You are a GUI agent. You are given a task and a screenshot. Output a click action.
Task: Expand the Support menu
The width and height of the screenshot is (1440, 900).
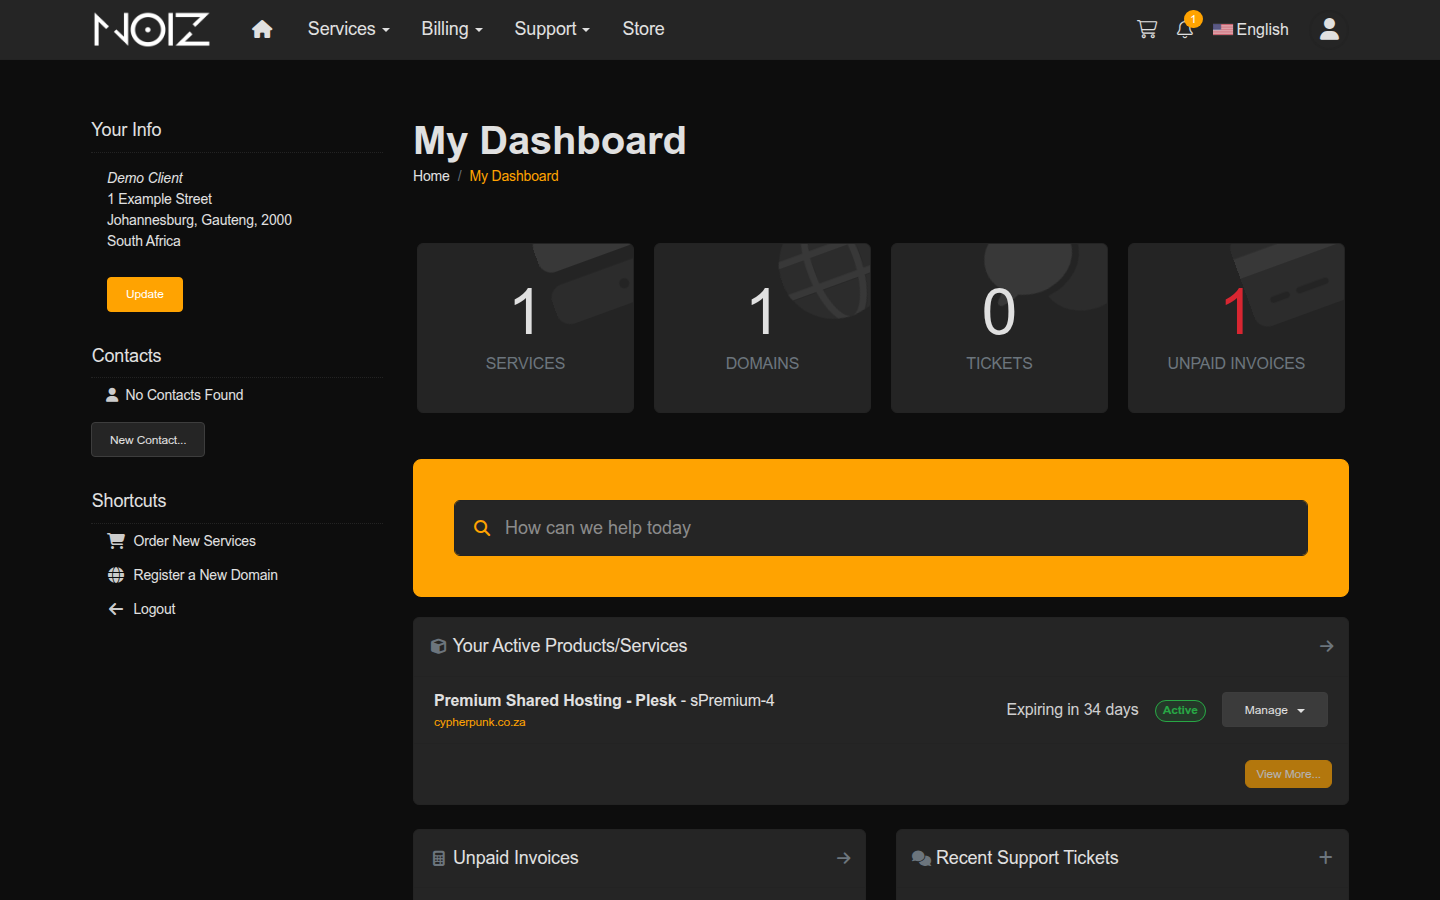pyautogui.click(x=552, y=29)
